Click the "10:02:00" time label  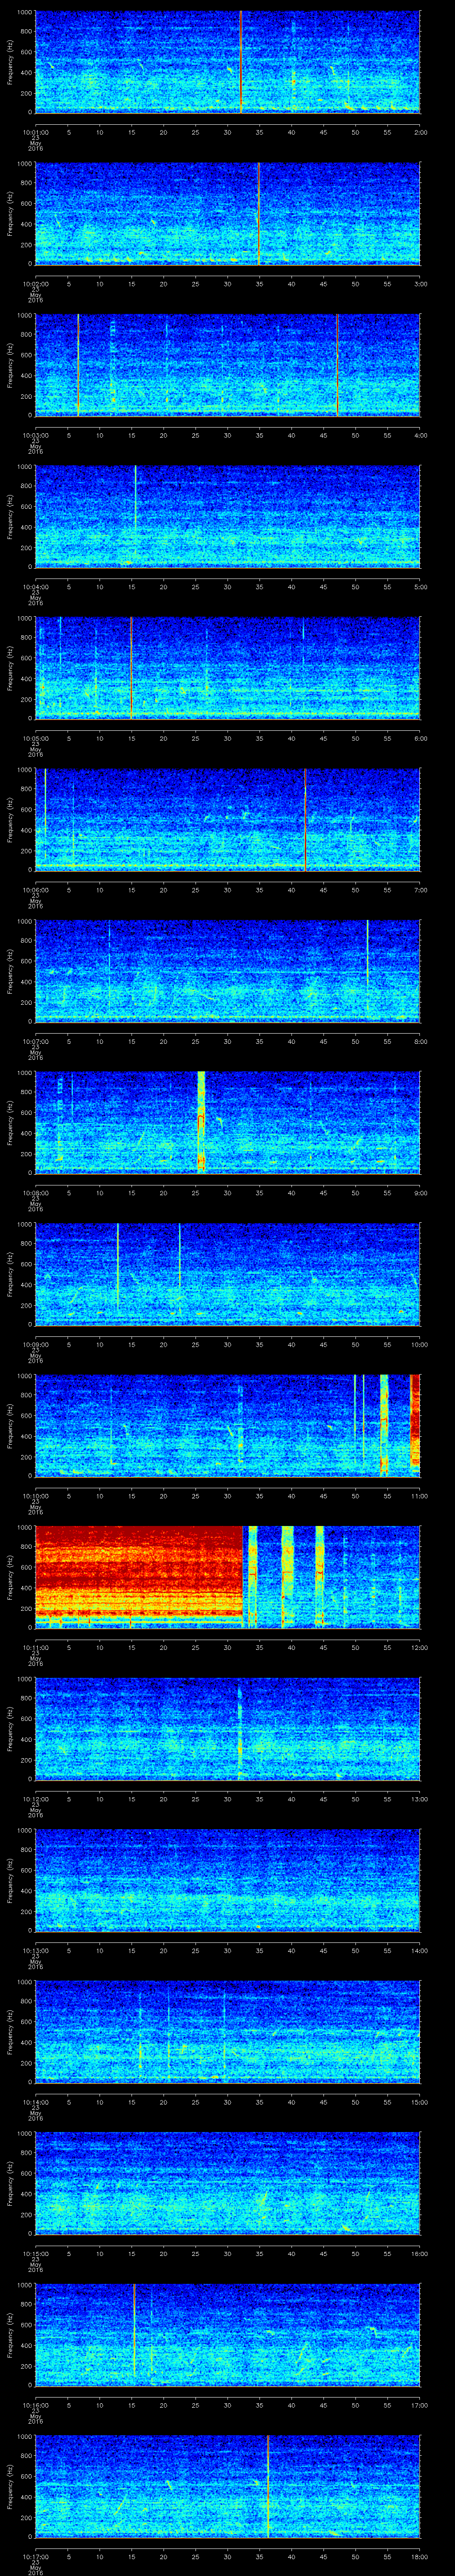pos(36,284)
